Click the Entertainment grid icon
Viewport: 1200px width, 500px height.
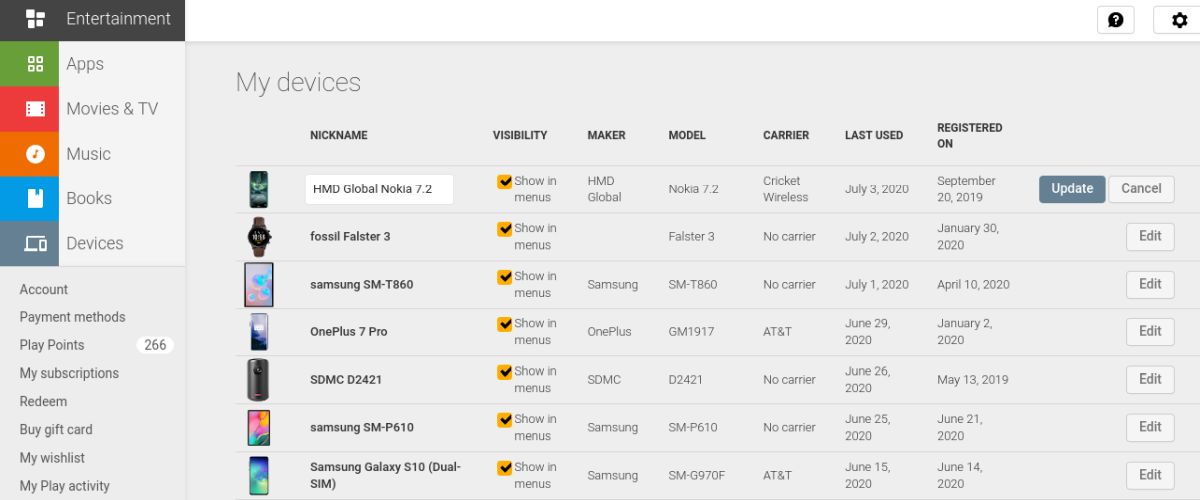pyautogui.click(x=35, y=19)
